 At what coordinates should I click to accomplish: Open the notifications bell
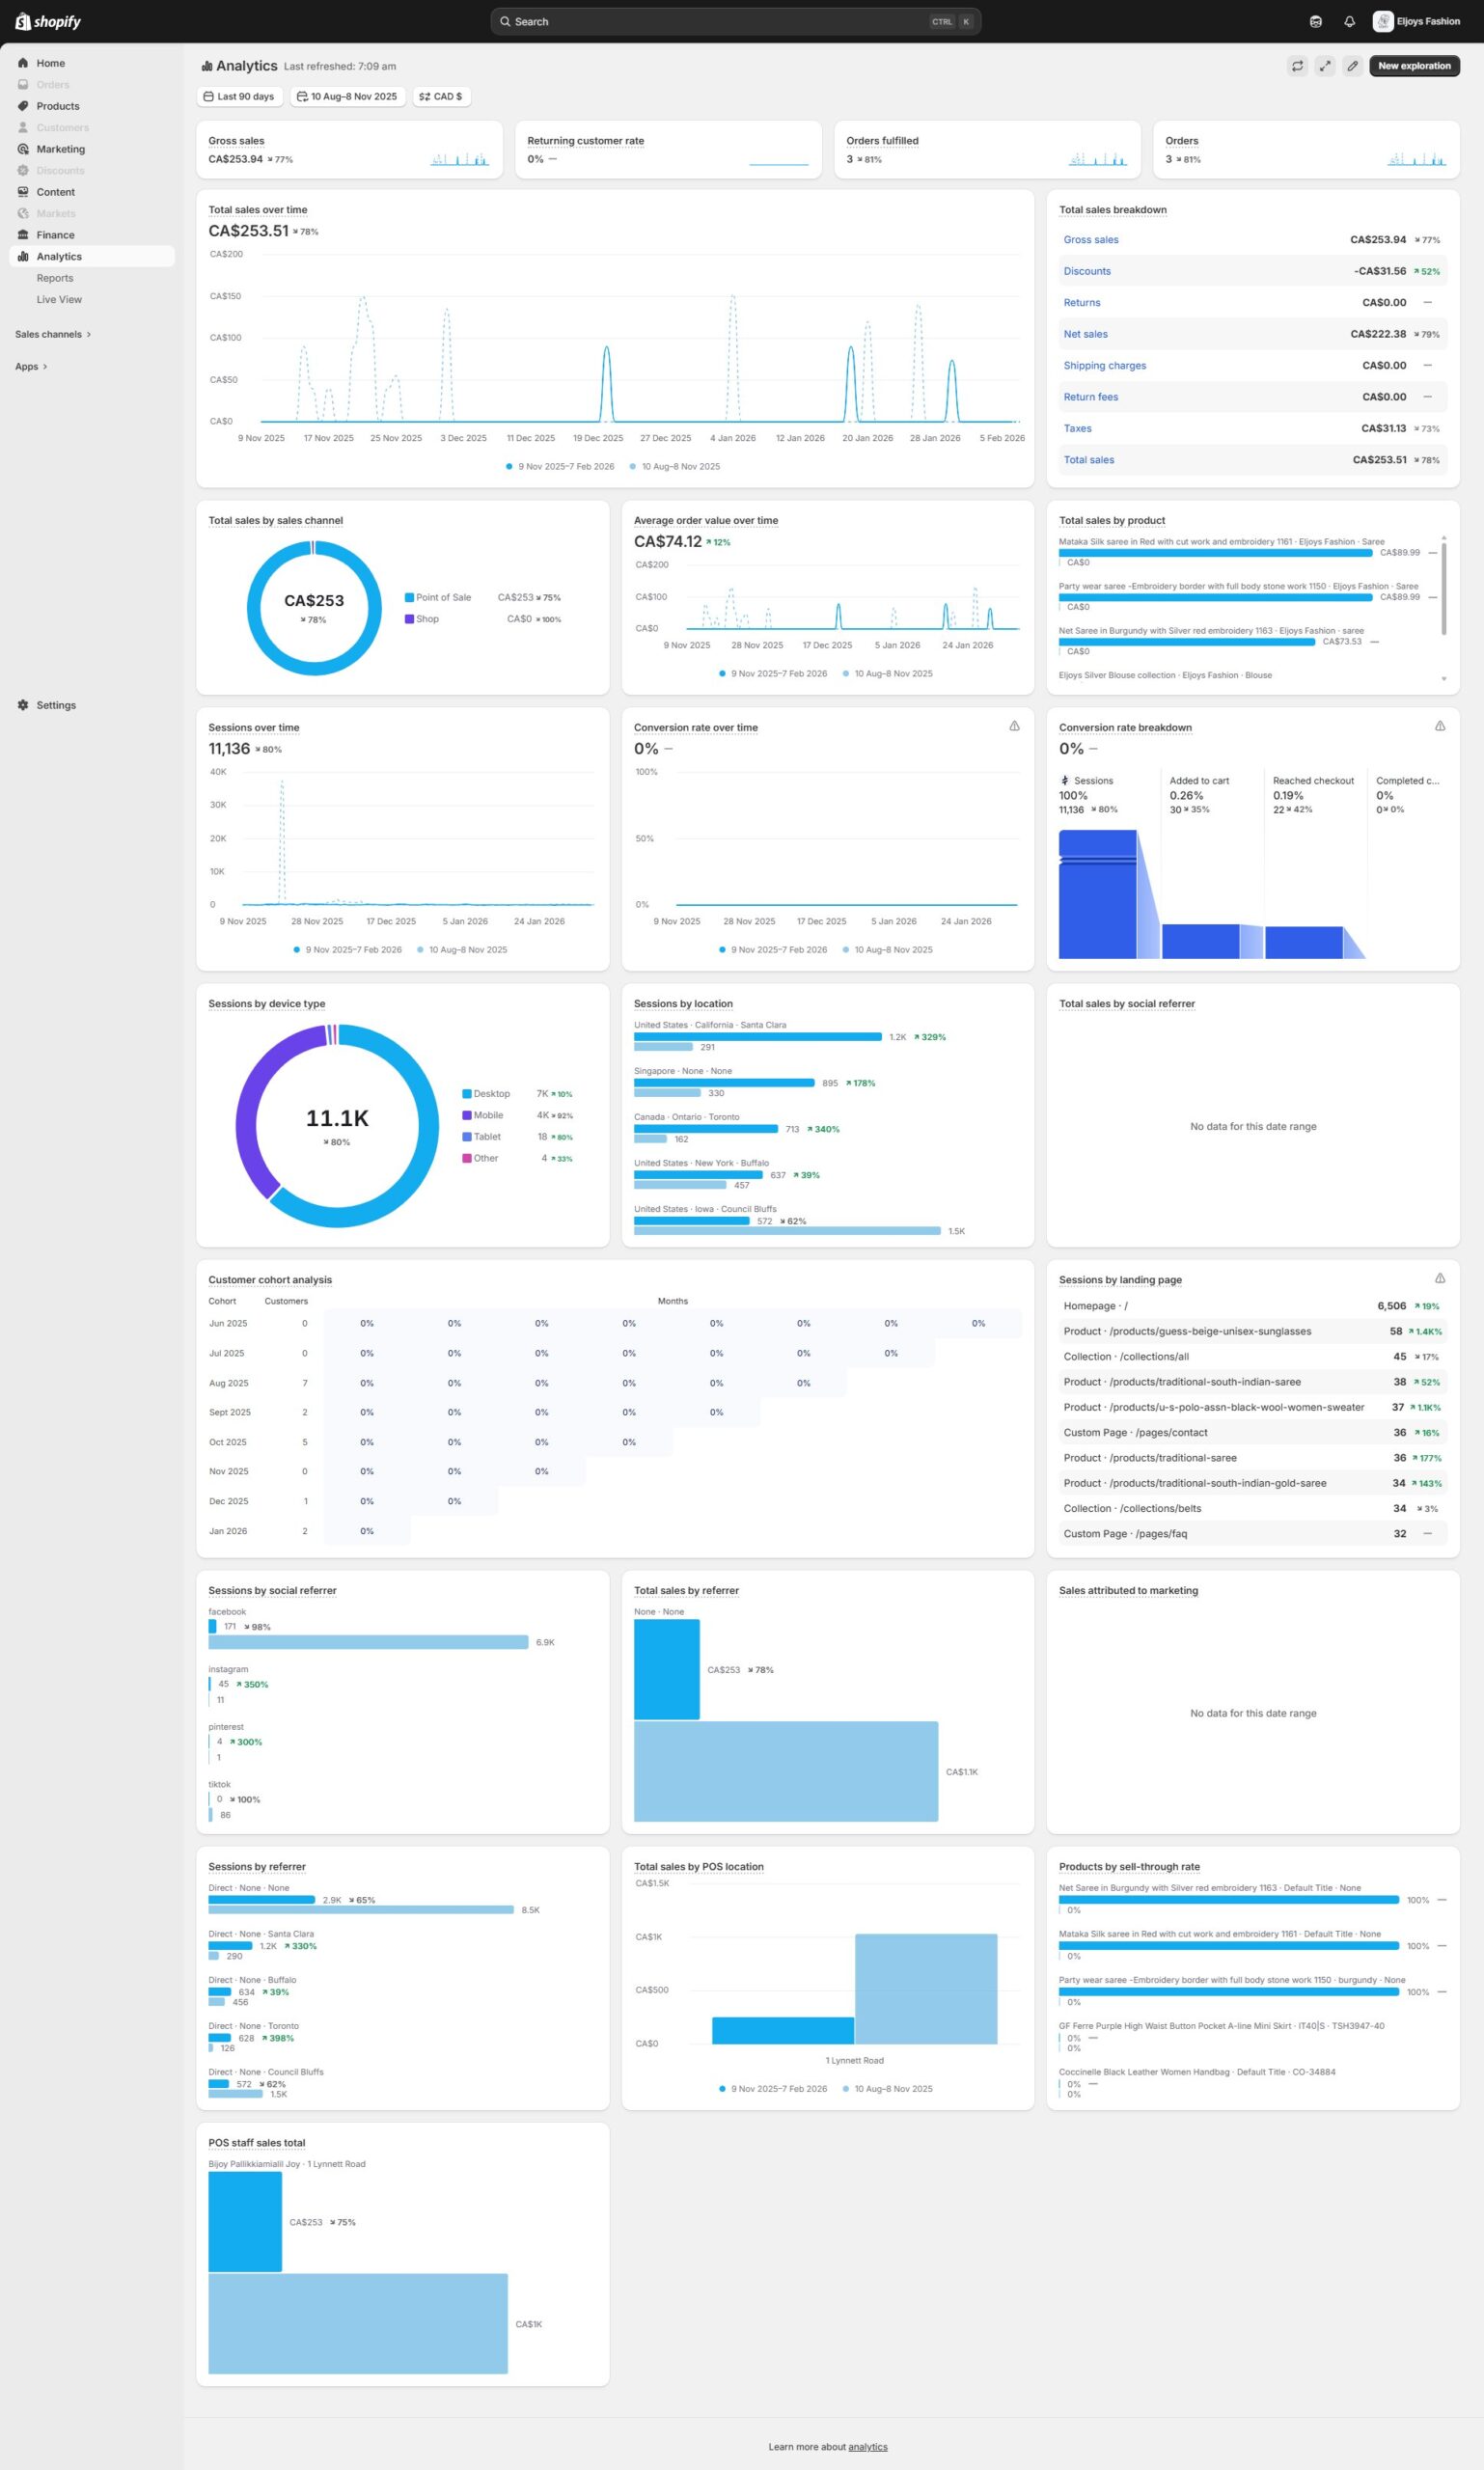pyautogui.click(x=1349, y=21)
